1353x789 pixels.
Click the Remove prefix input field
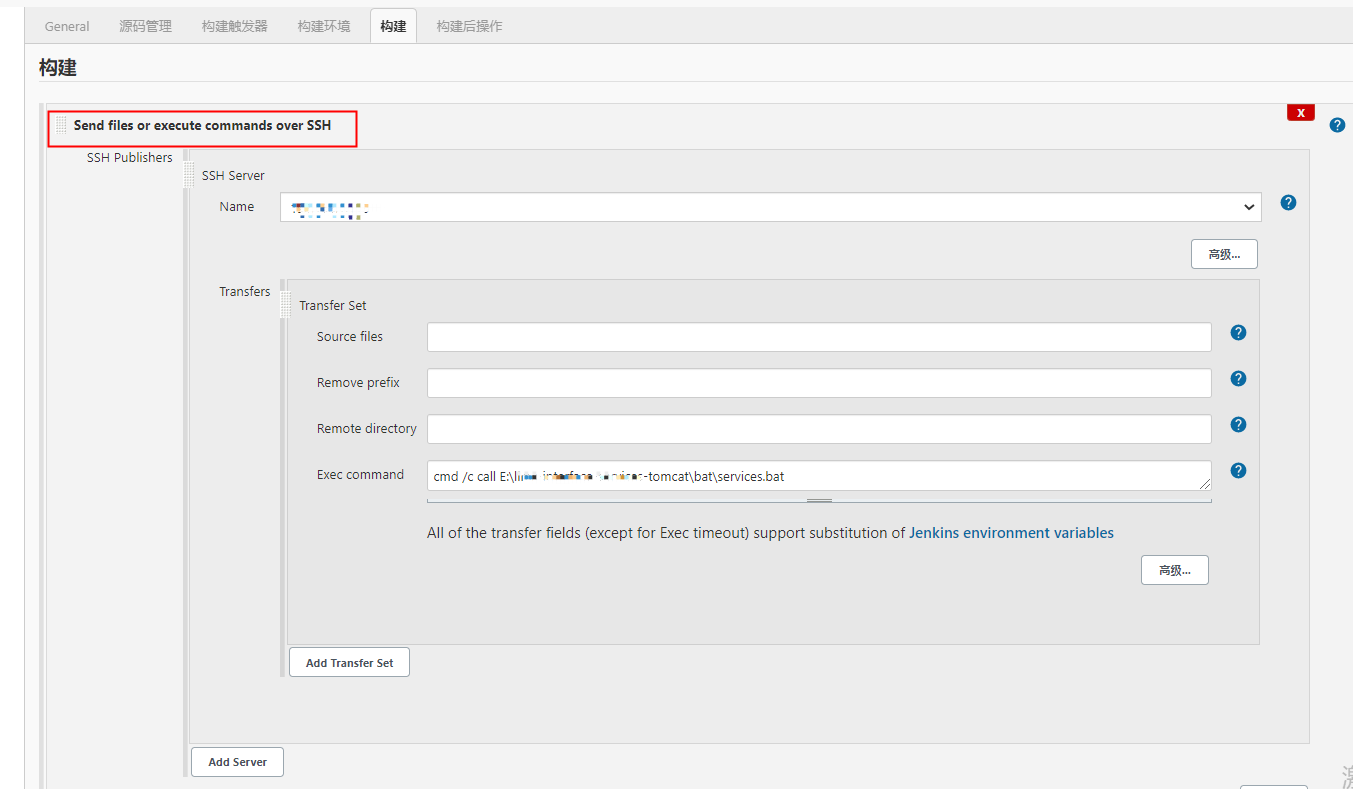(819, 383)
